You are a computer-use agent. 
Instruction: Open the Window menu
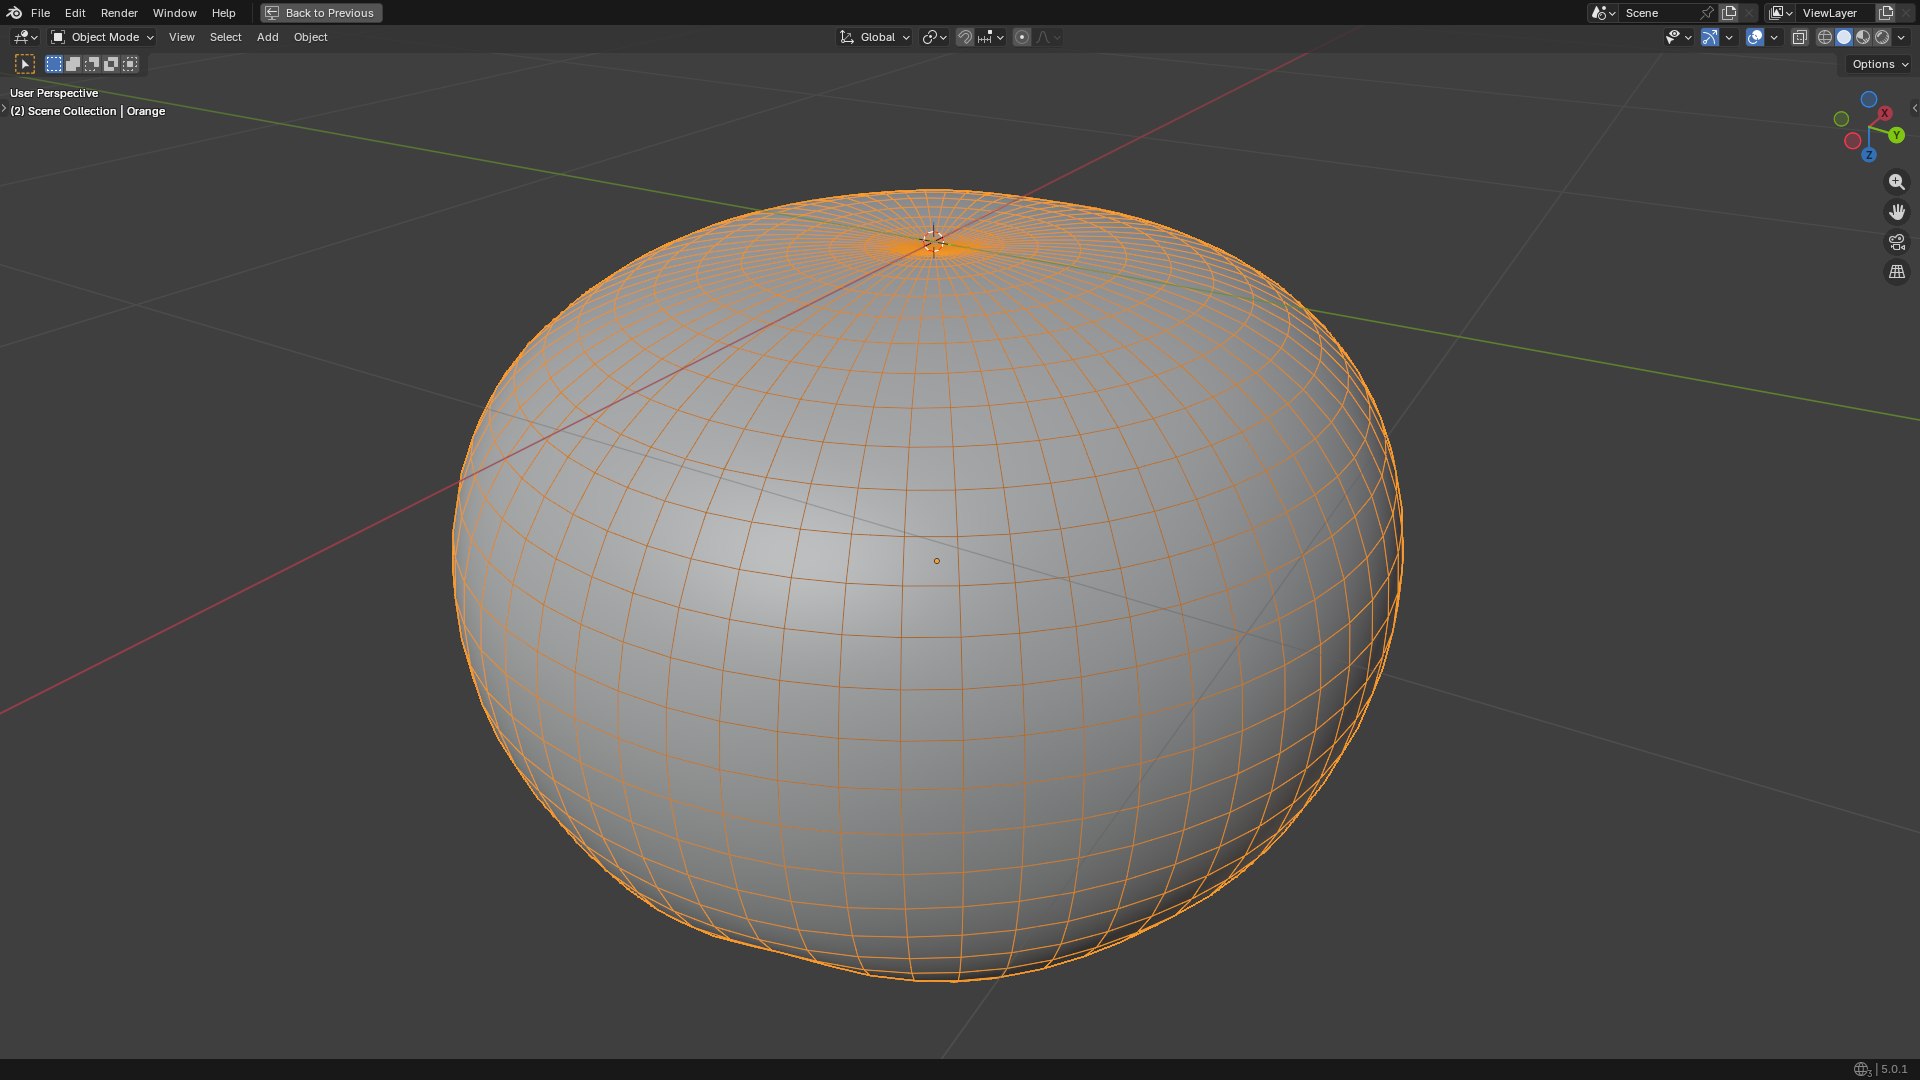click(x=174, y=13)
